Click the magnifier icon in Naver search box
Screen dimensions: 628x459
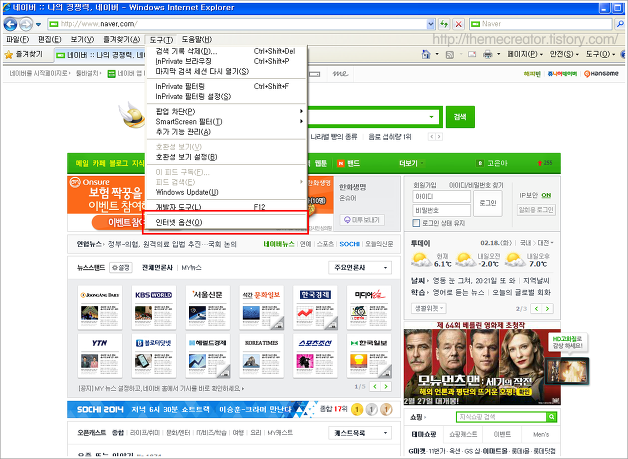[x=619, y=24]
